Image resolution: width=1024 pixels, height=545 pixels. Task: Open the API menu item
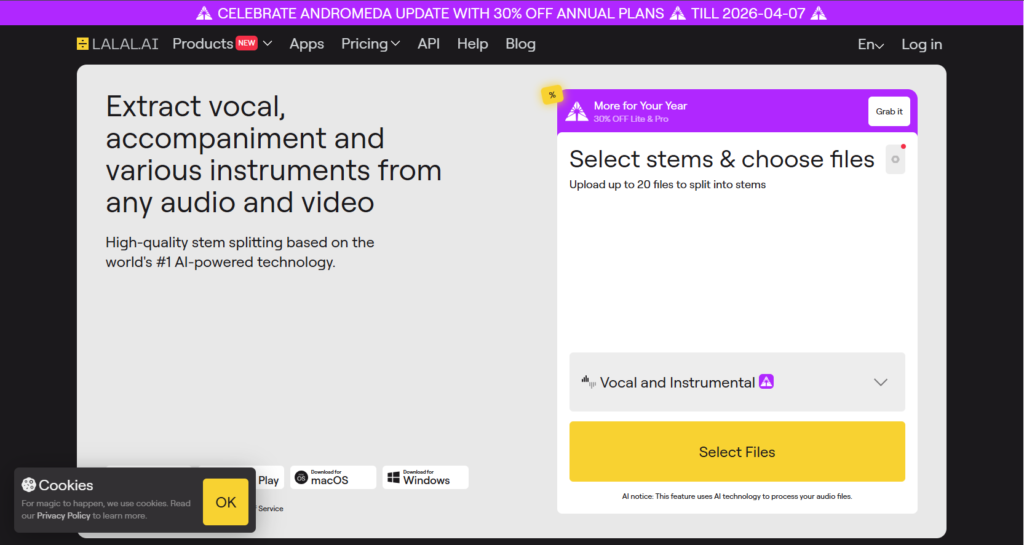click(429, 44)
